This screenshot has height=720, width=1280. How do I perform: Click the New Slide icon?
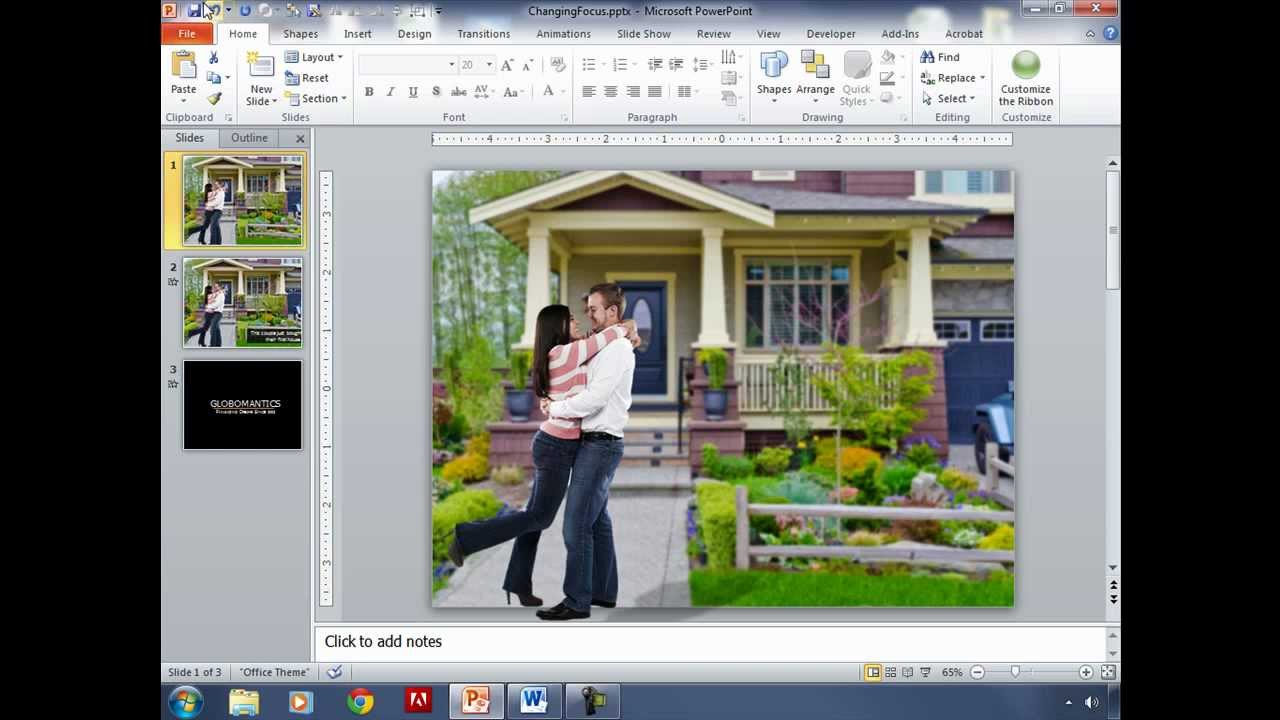[260, 65]
